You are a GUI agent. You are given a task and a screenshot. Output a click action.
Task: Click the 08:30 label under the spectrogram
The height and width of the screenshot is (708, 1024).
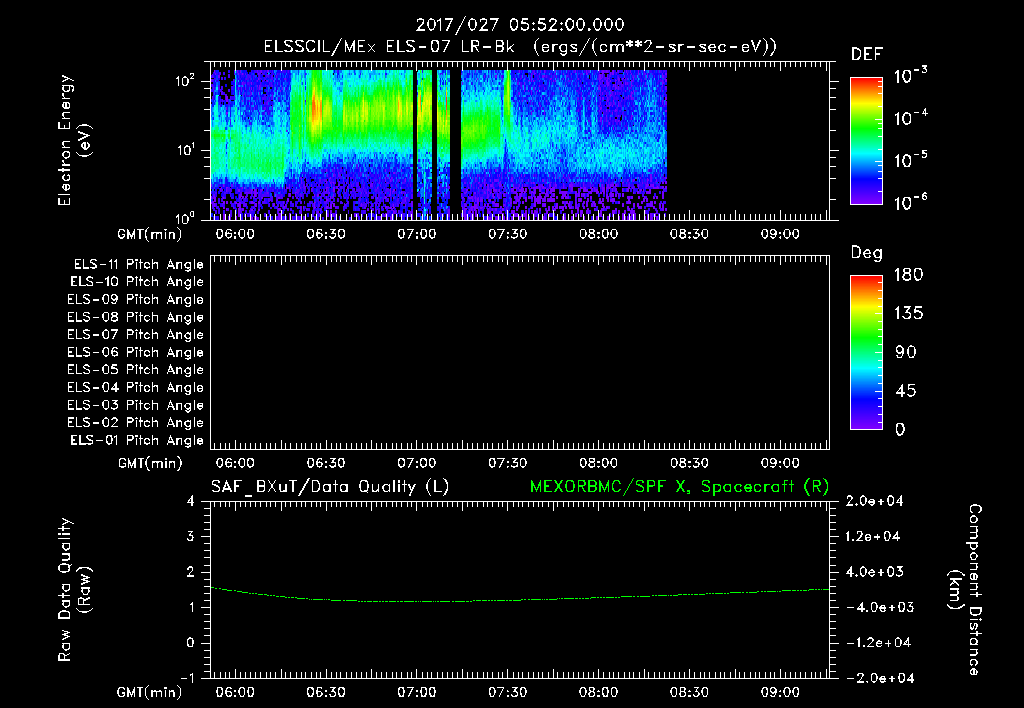point(689,234)
